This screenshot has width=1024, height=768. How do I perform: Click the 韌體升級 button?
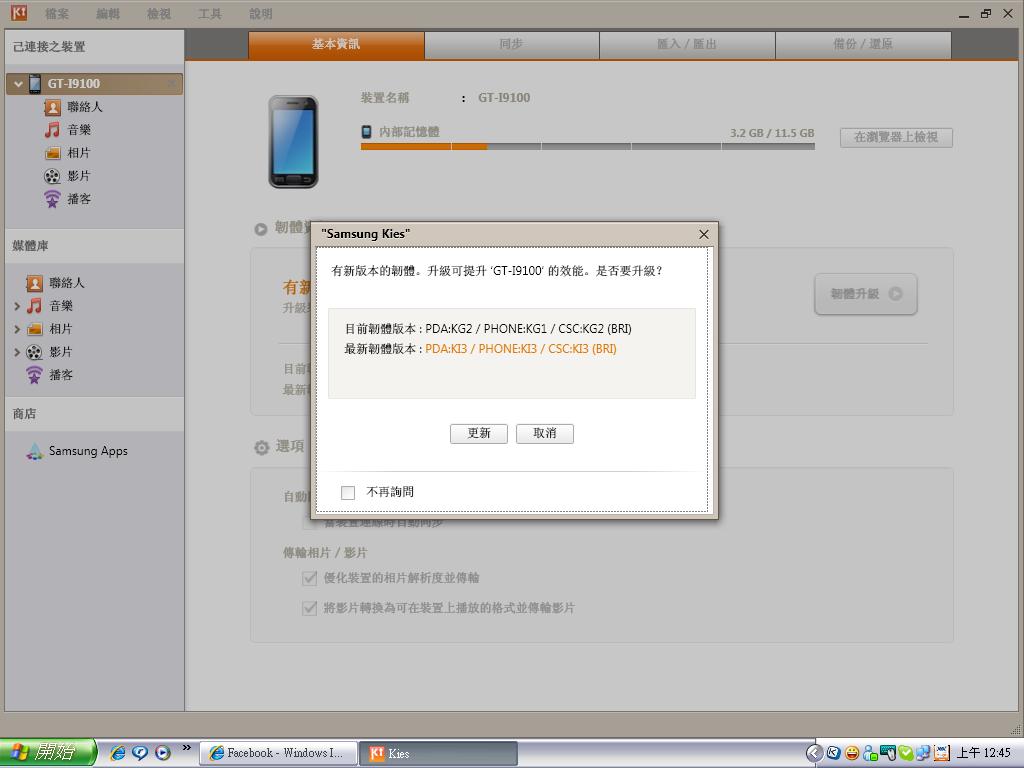pyautogui.click(x=865, y=294)
